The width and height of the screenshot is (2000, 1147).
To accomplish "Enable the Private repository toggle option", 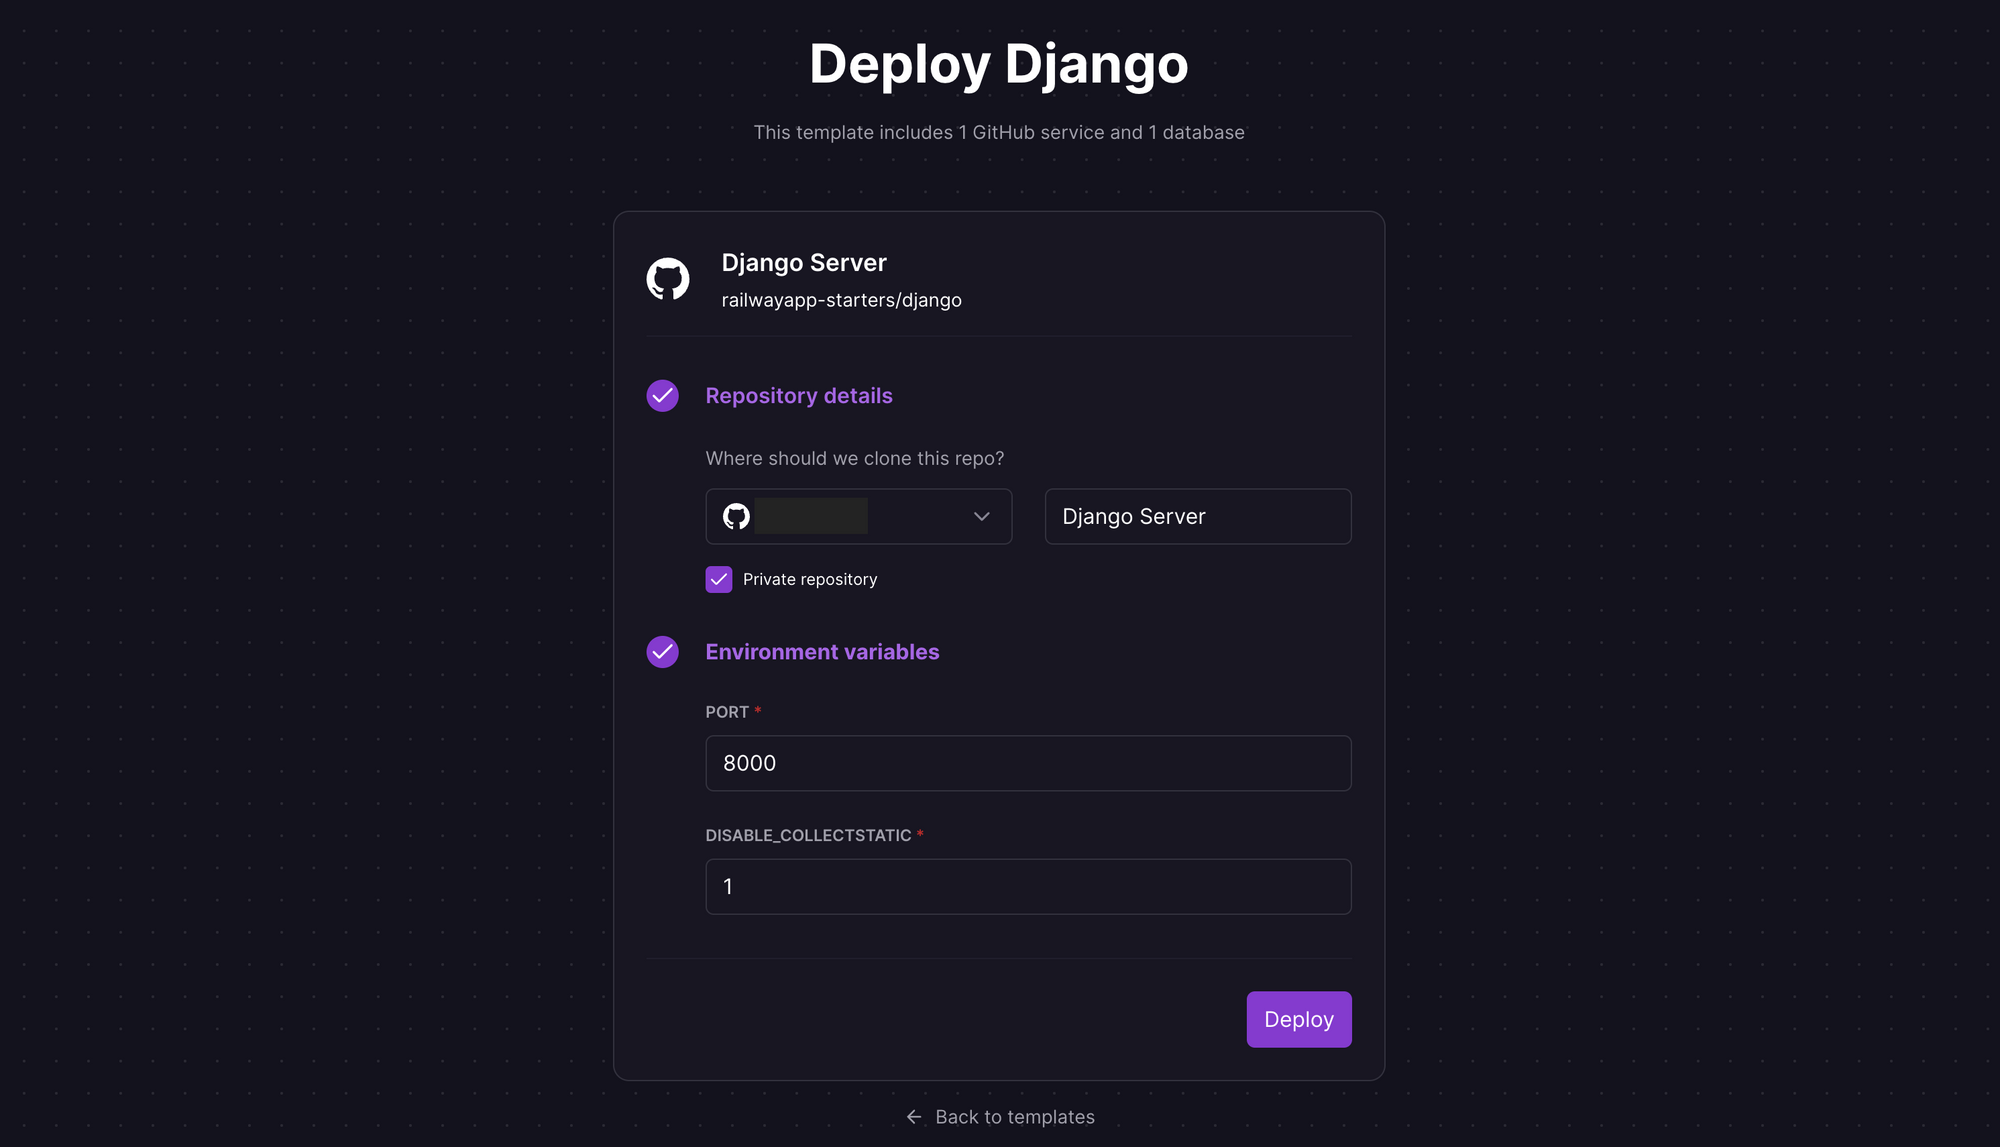I will click(x=718, y=578).
